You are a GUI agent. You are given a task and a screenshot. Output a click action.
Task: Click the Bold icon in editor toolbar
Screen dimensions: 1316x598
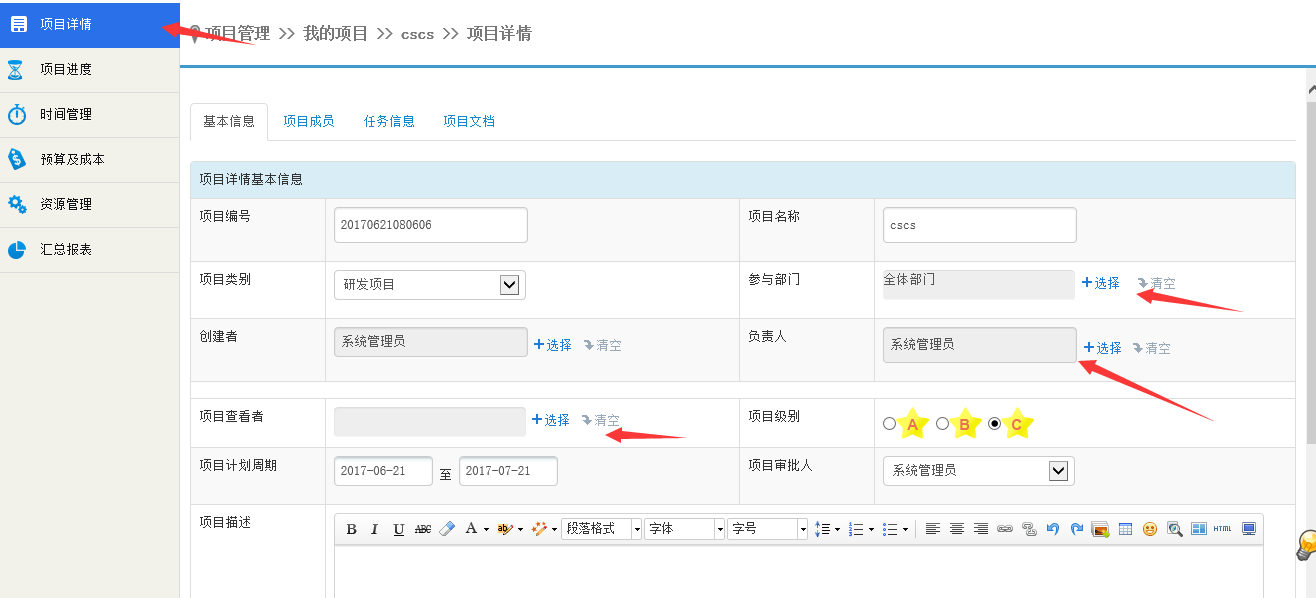click(352, 529)
